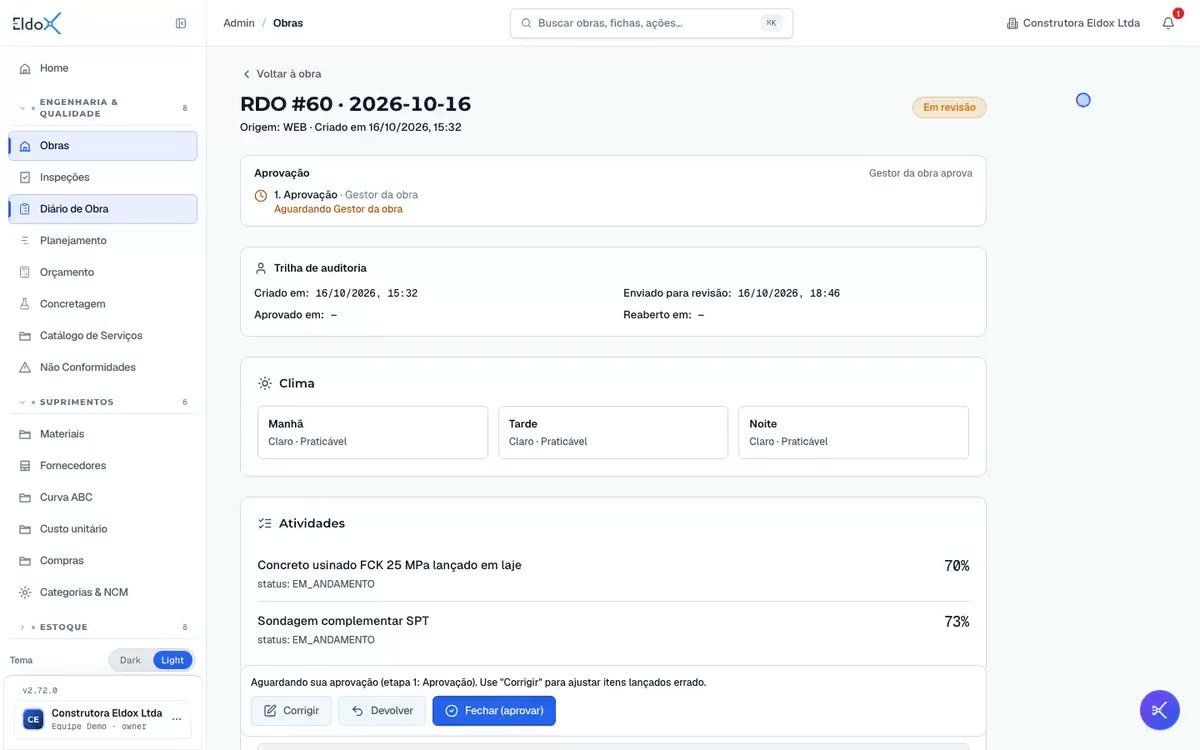Click the Devolver button
The image size is (1200, 750).
[382, 711]
